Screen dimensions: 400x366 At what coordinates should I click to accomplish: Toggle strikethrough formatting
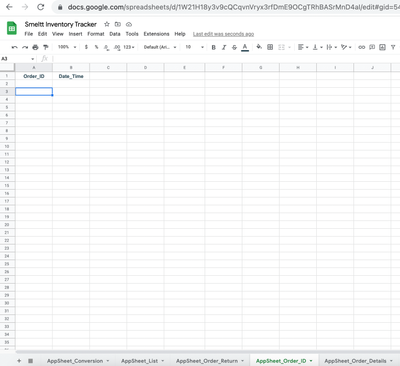click(x=234, y=47)
